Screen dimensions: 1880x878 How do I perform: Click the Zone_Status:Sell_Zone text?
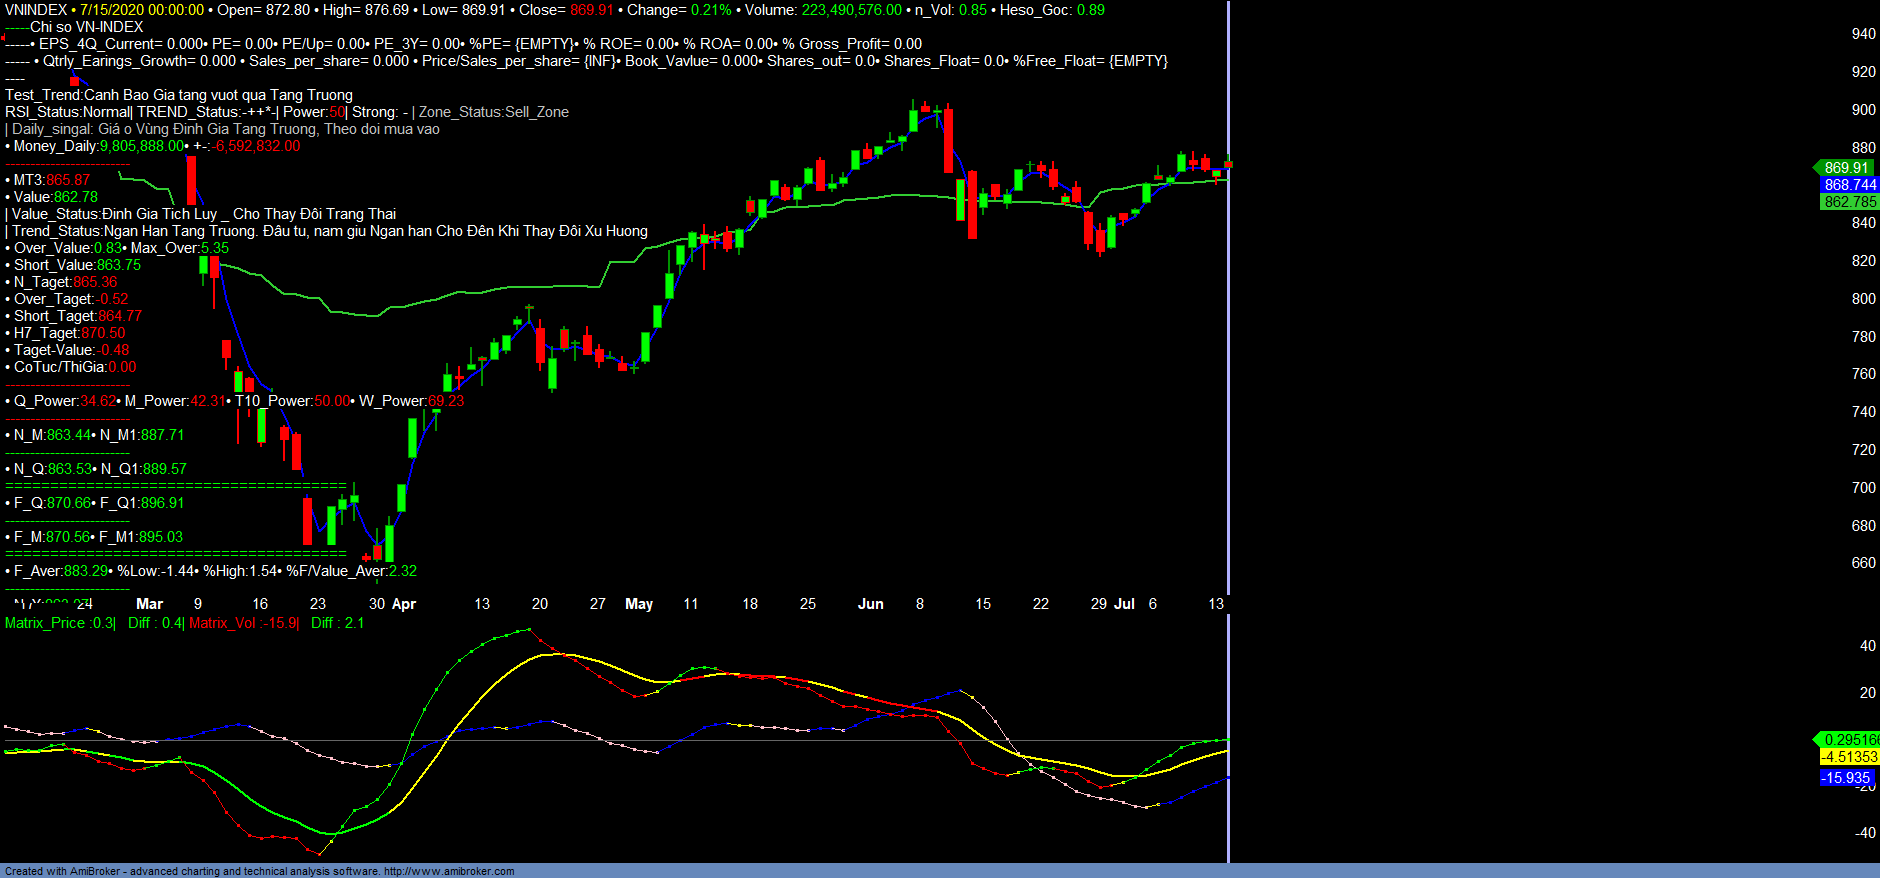(x=493, y=112)
